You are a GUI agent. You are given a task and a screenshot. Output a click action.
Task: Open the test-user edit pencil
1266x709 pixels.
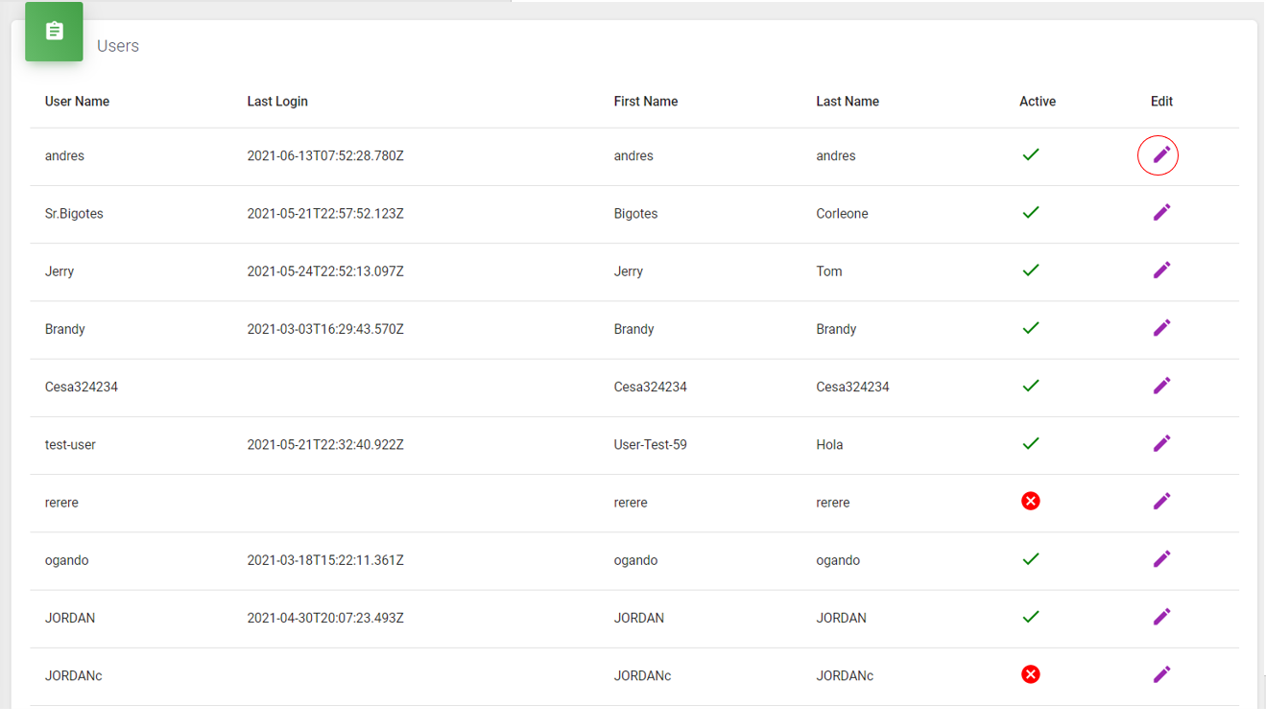click(x=1160, y=443)
